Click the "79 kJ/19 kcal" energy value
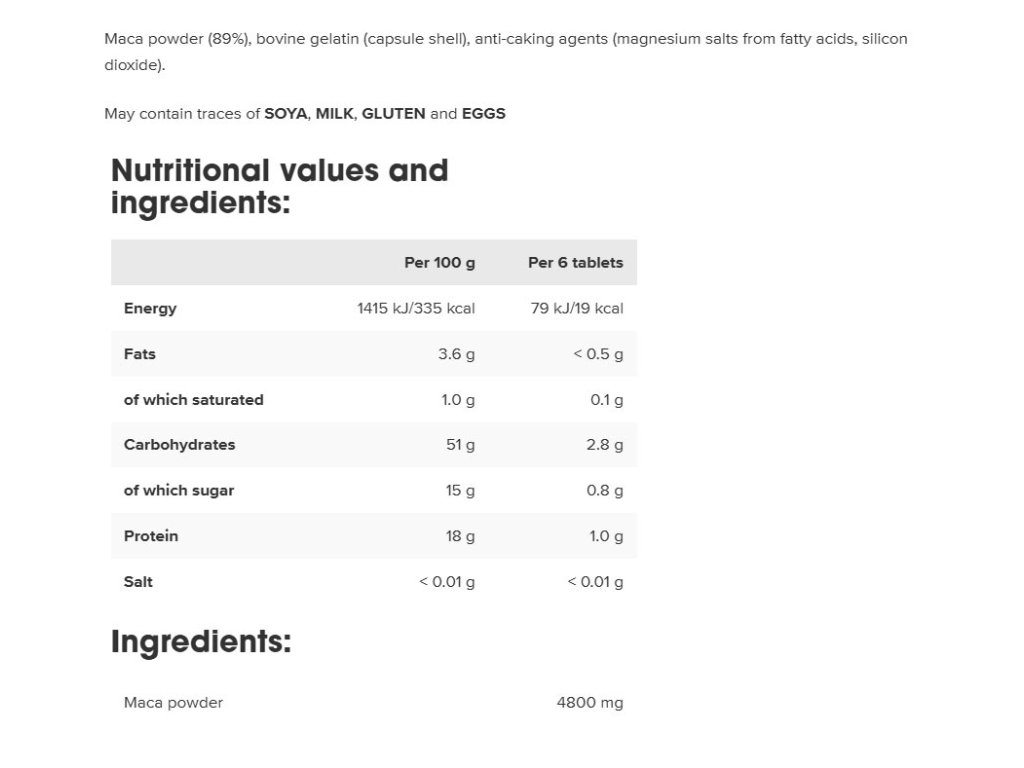 pos(577,309)
